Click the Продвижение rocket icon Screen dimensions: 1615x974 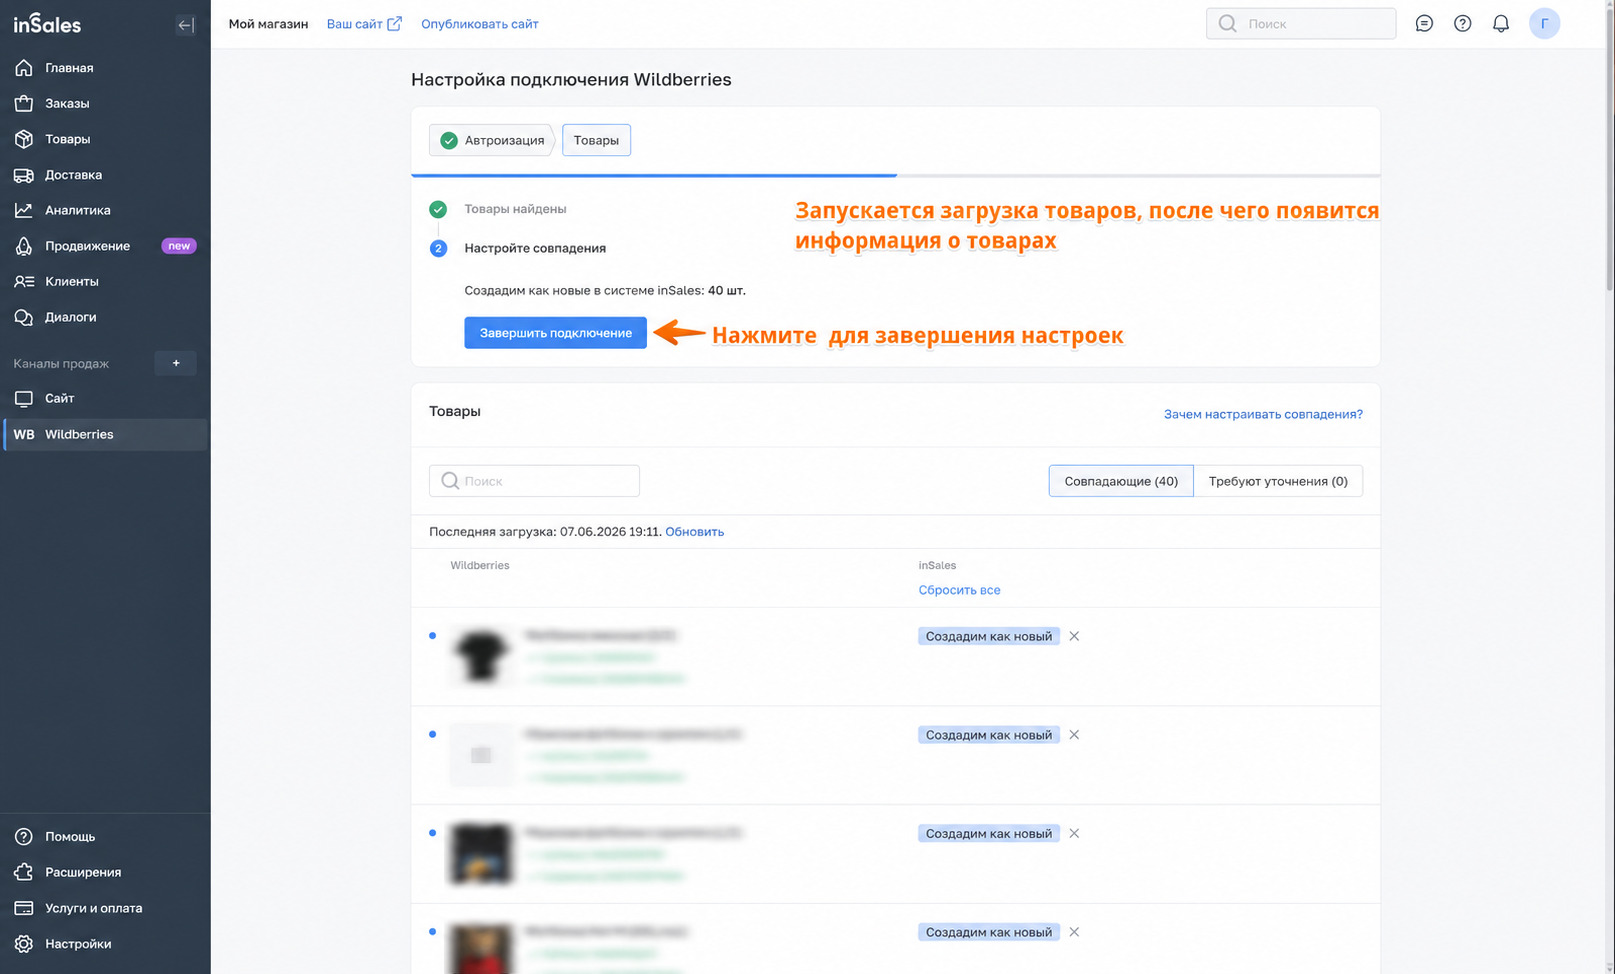[x=24, y=246]
